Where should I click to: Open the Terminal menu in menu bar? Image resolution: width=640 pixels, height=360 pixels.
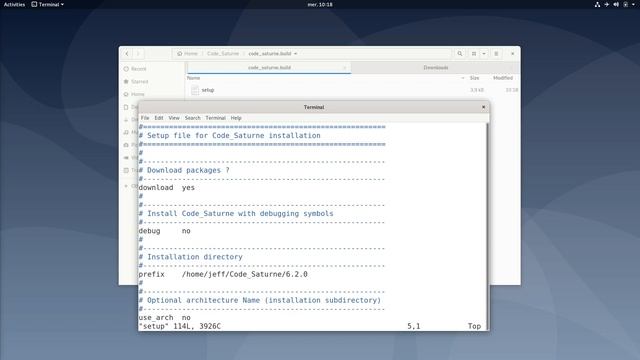216,118
